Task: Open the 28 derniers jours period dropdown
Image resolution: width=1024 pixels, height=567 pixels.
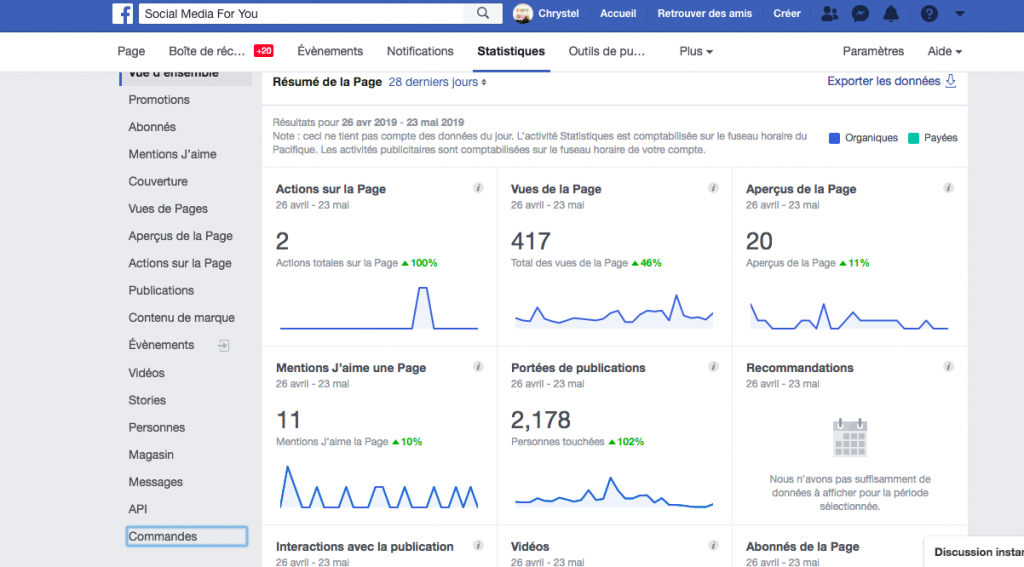Action: (x=437, y=82)
